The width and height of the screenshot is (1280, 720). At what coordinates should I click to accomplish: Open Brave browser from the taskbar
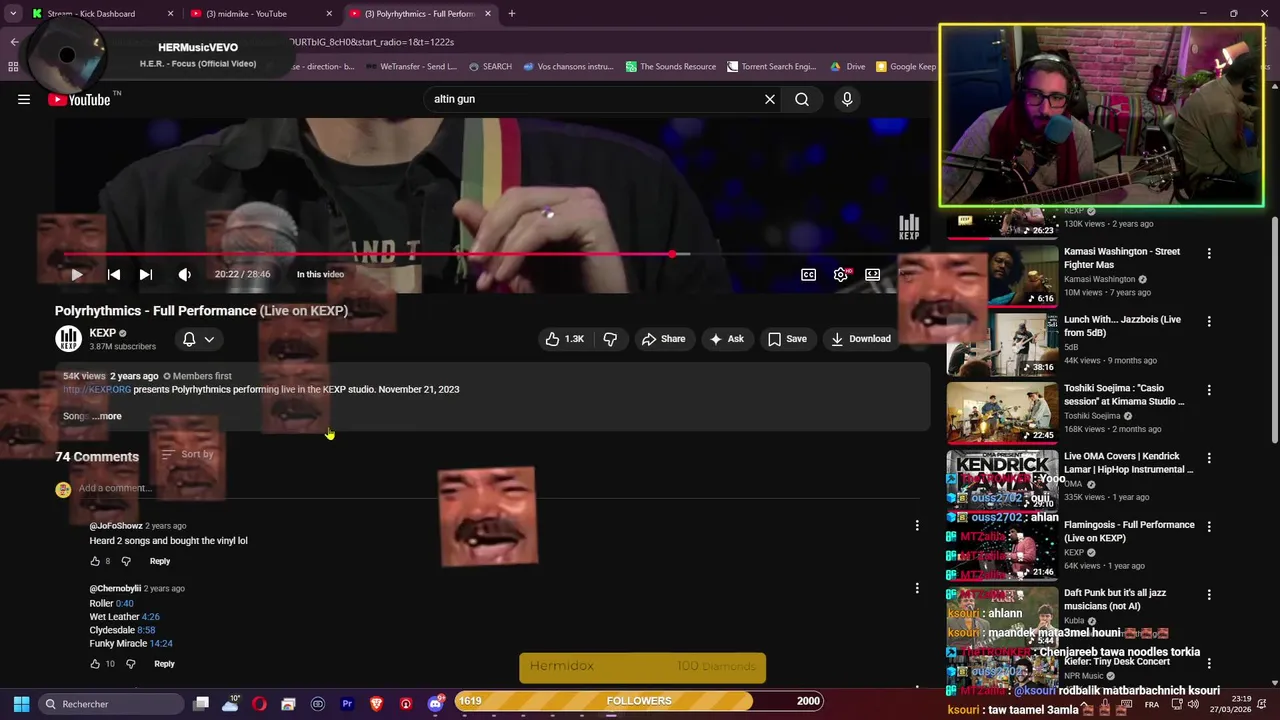coord(376,704)
